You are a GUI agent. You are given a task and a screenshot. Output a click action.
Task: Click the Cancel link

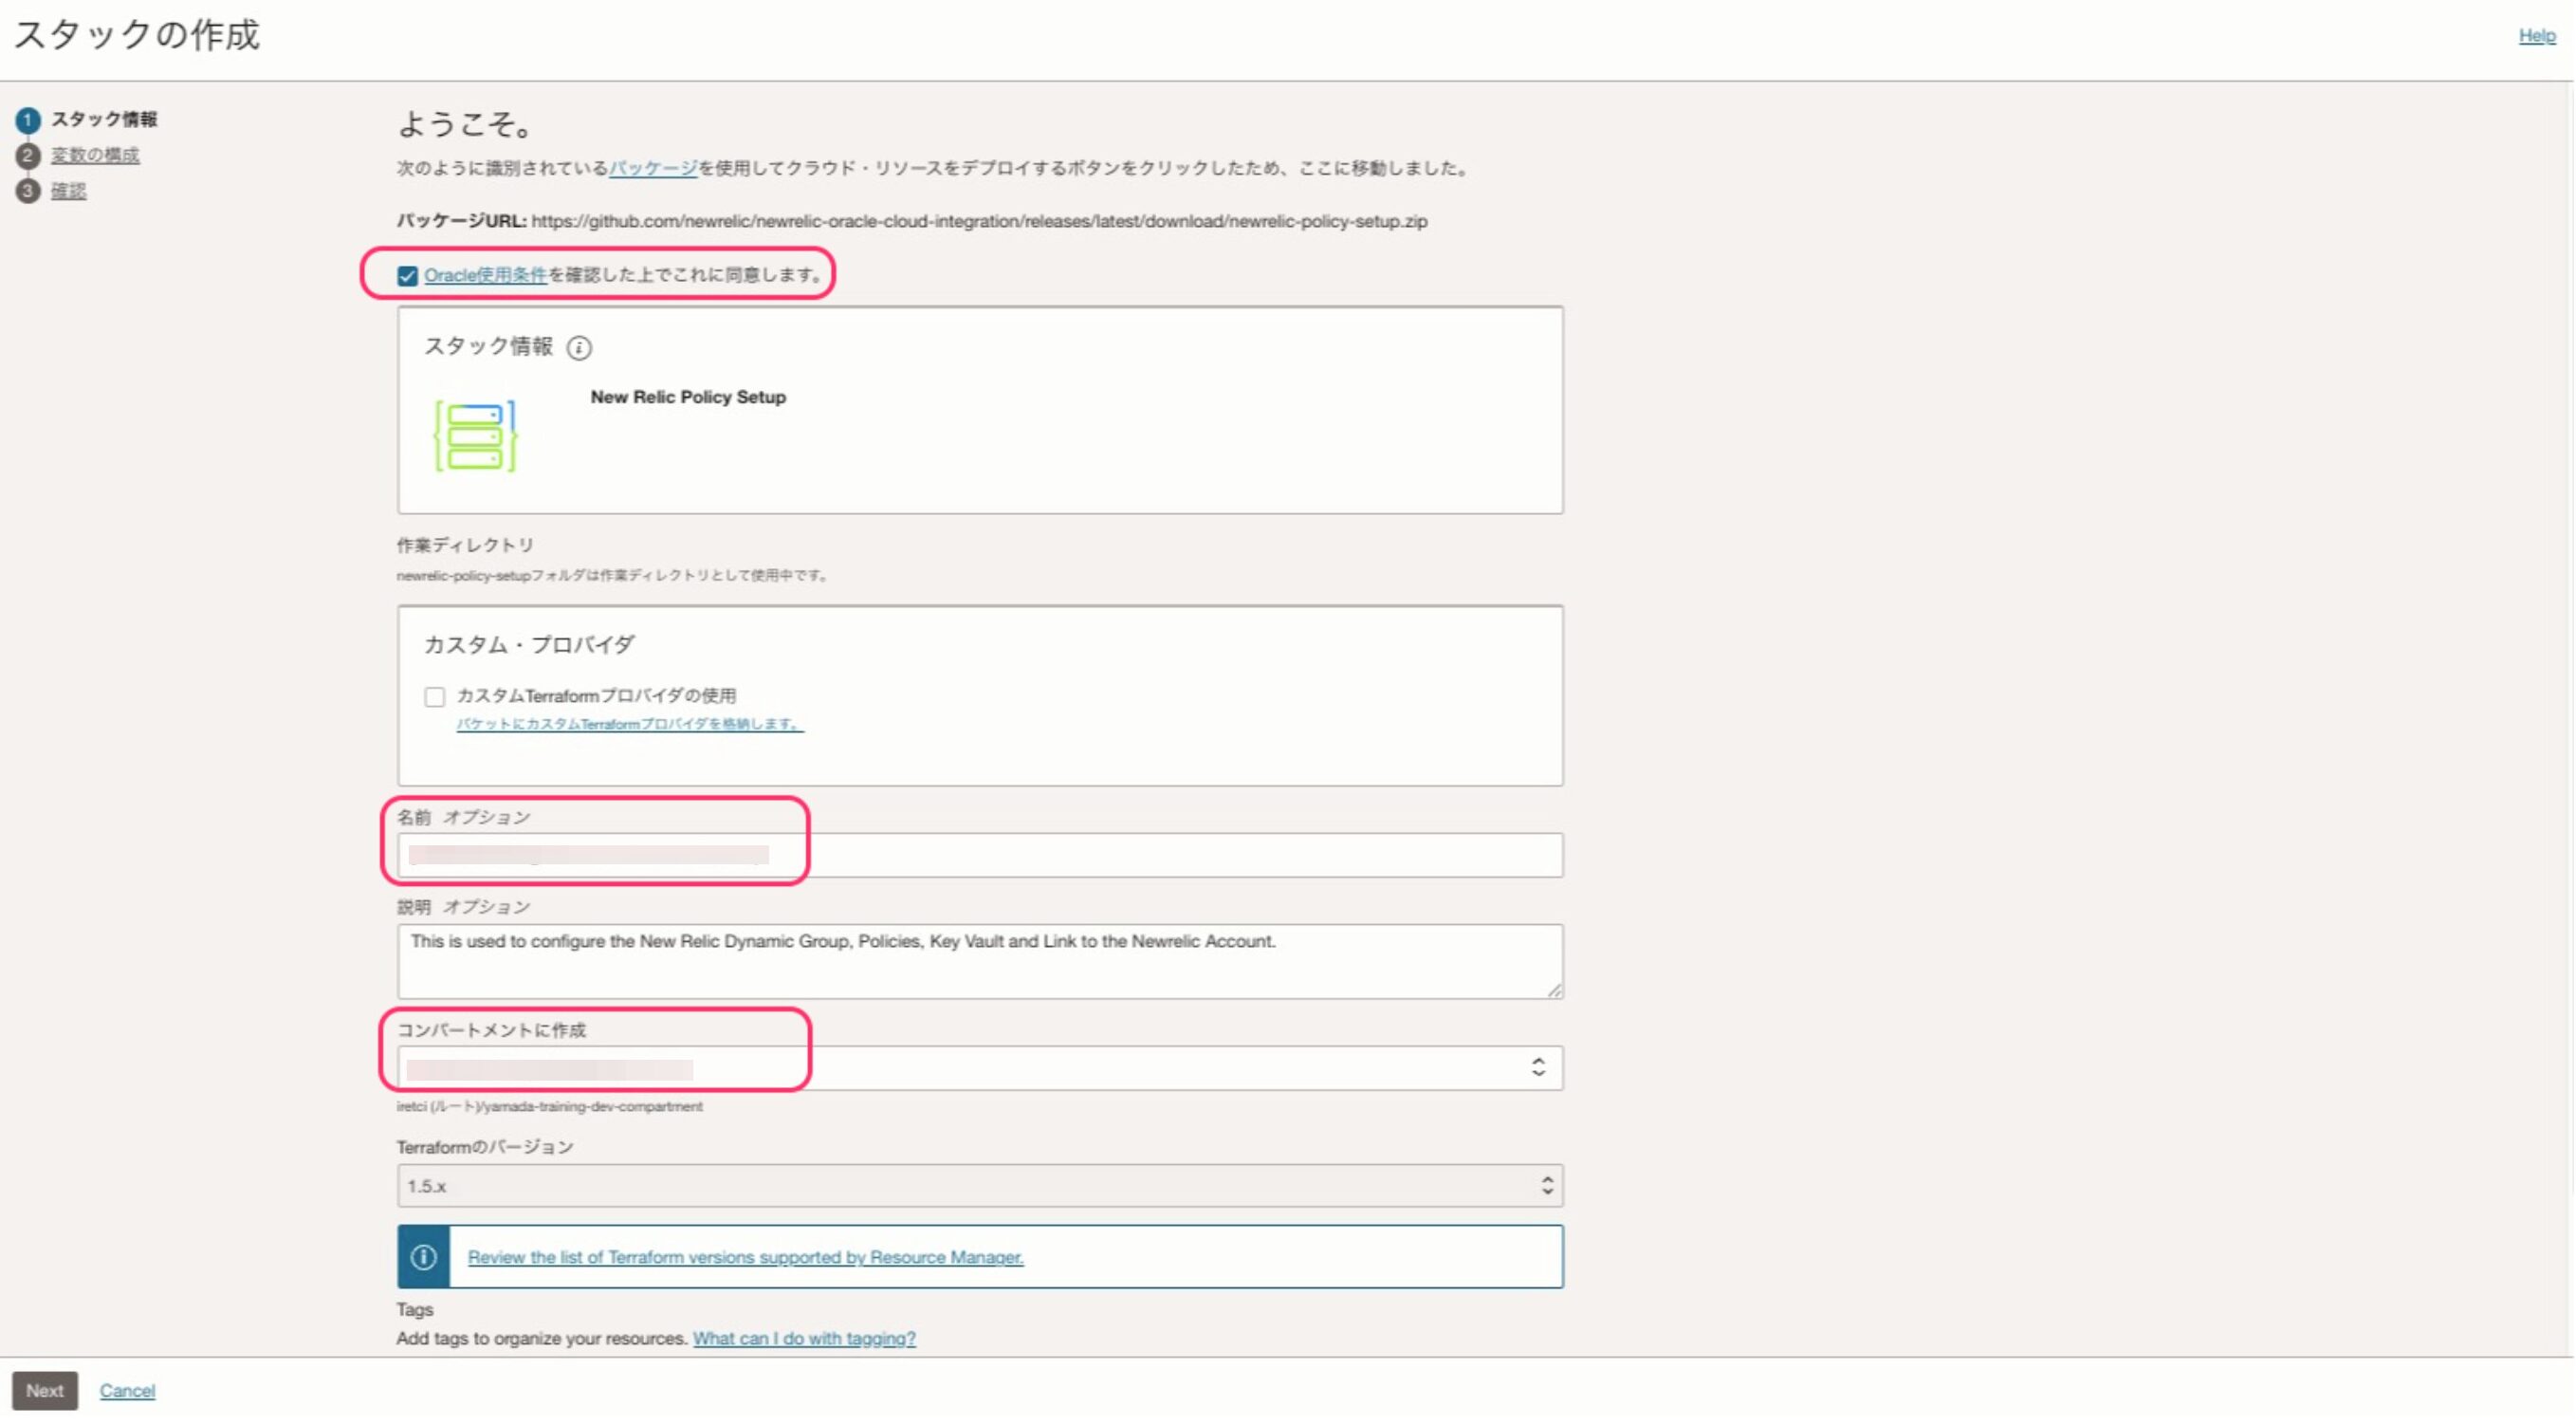tap(127, 1392)
